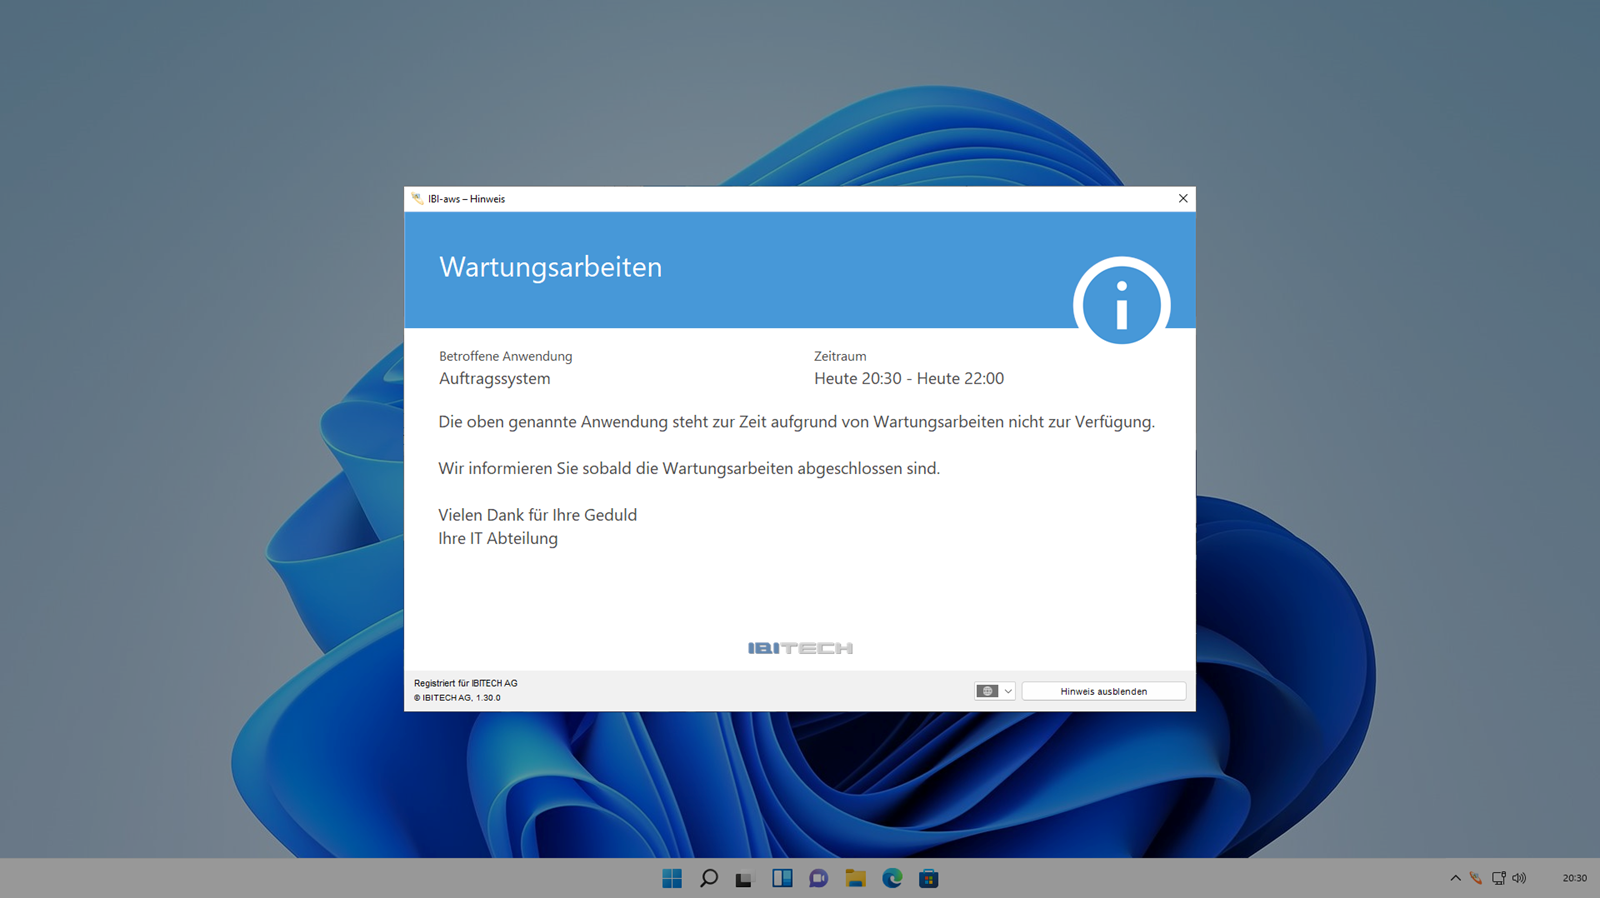Open Widgets from the taskbar
This screenshot has height=898, width=1600.
pos(782,878)
